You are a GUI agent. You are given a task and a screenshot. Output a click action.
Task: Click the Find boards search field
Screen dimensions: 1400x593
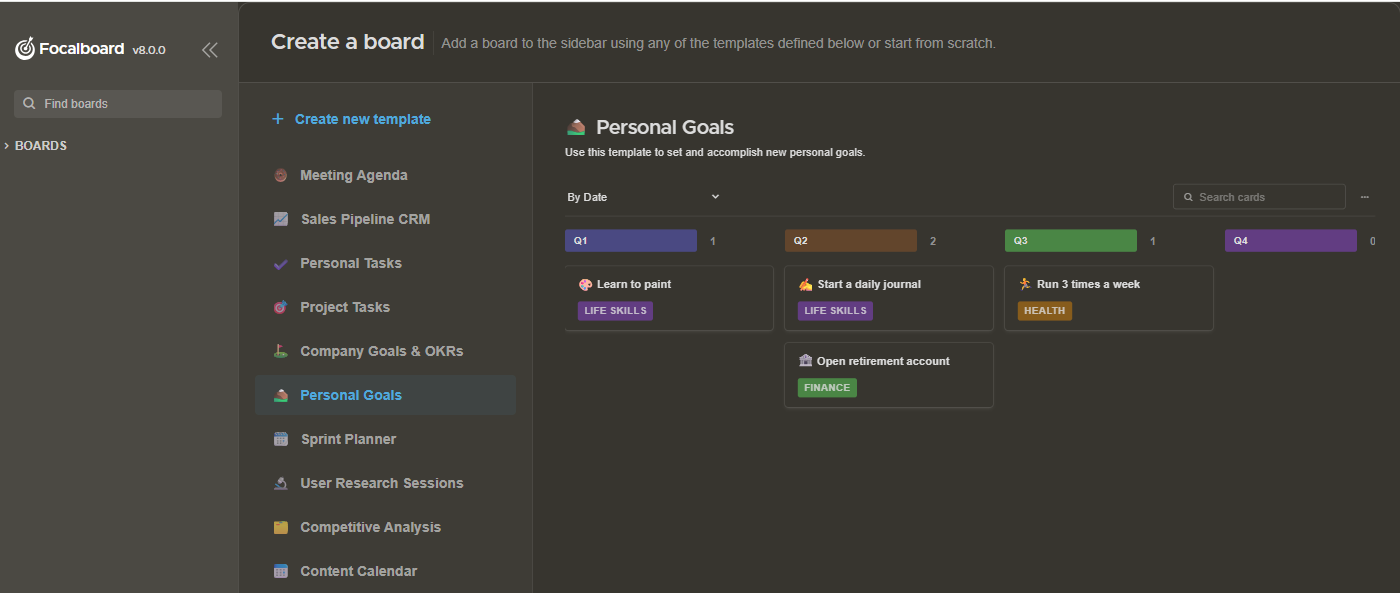point(118,103)
